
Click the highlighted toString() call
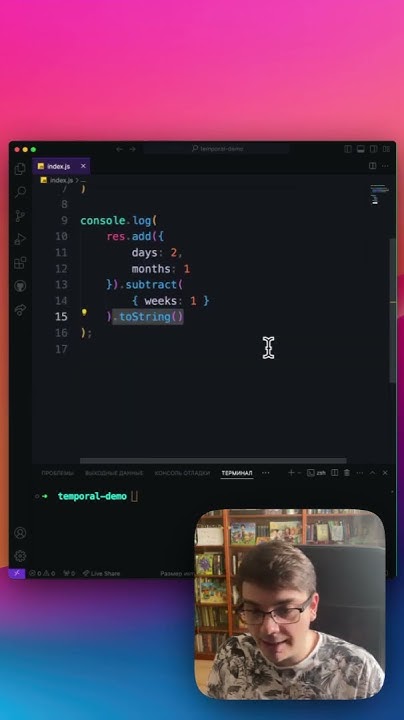pyautogui.click(x=148, y=316)
